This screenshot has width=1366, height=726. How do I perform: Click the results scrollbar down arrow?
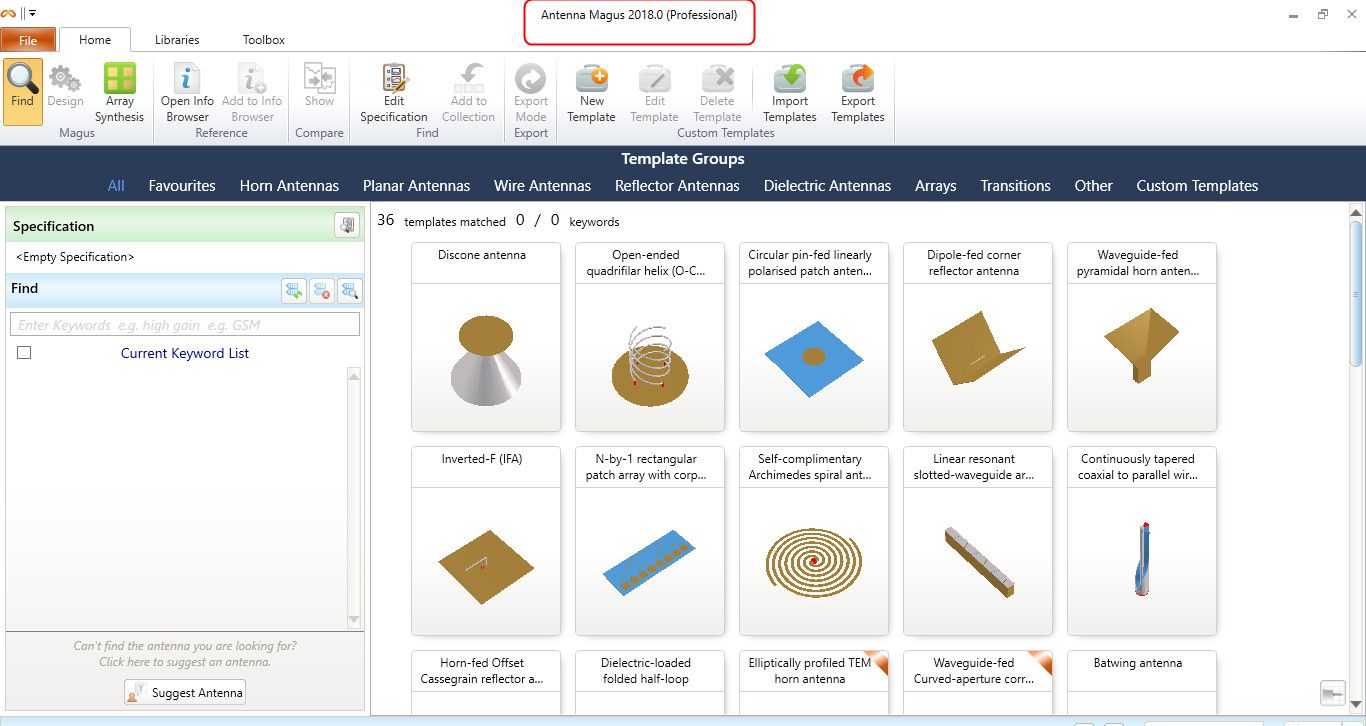[x=1356, y=707]
